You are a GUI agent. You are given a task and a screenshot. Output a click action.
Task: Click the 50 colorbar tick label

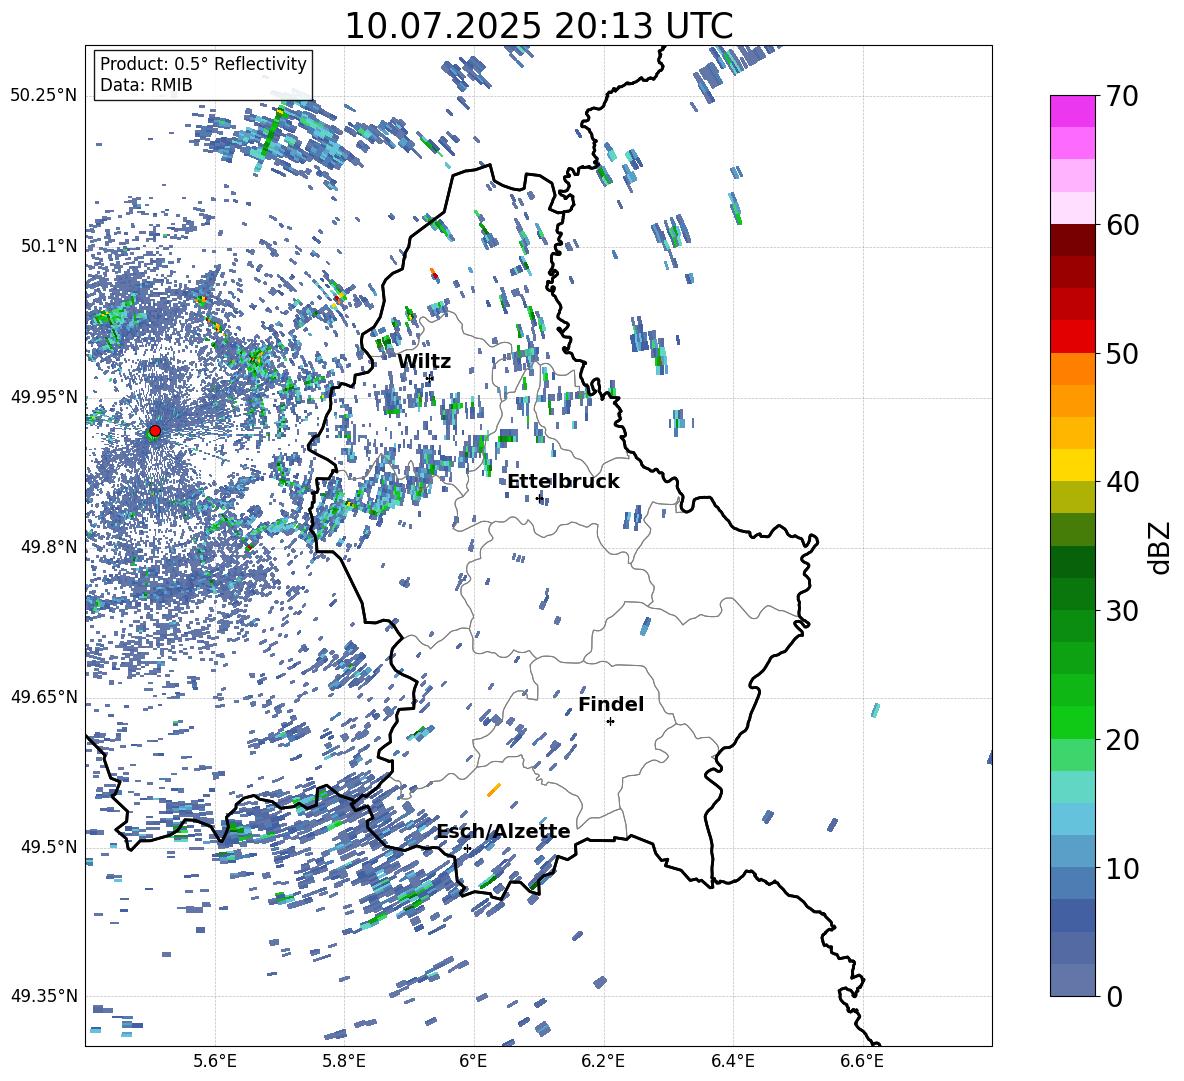[1122, 354]
